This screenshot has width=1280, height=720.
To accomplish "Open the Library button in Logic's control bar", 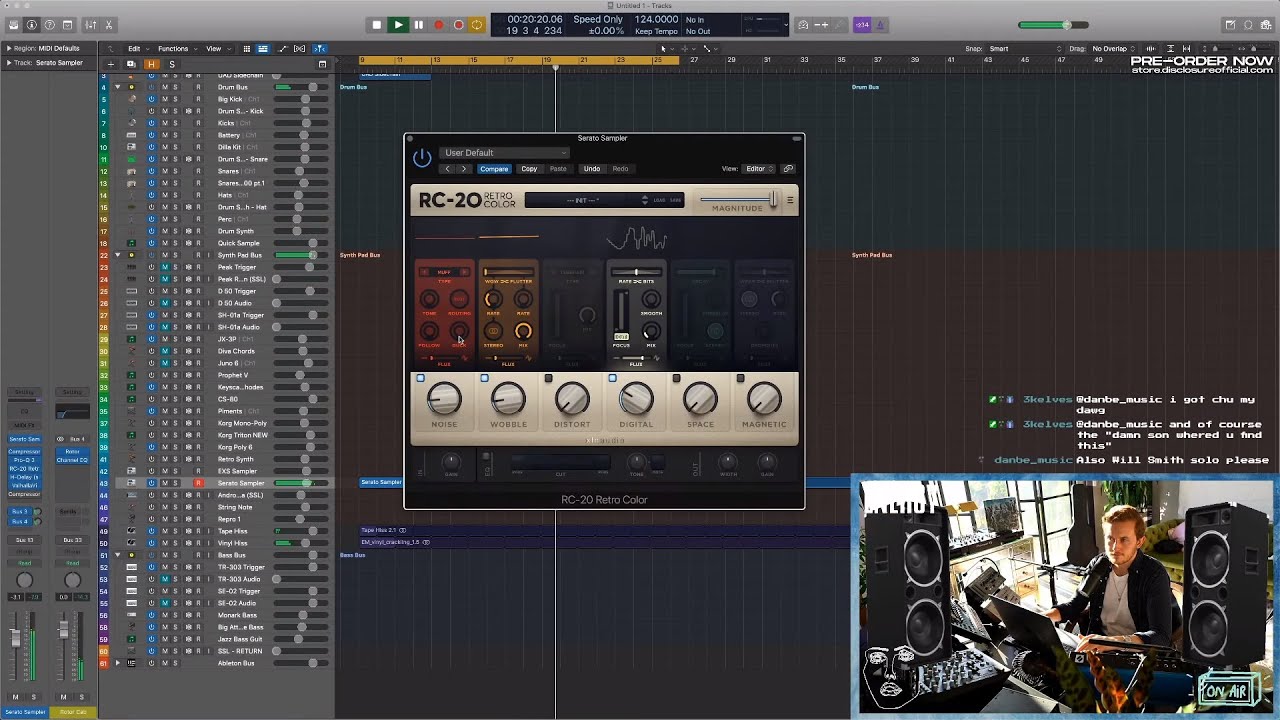I will pos(13,25).
